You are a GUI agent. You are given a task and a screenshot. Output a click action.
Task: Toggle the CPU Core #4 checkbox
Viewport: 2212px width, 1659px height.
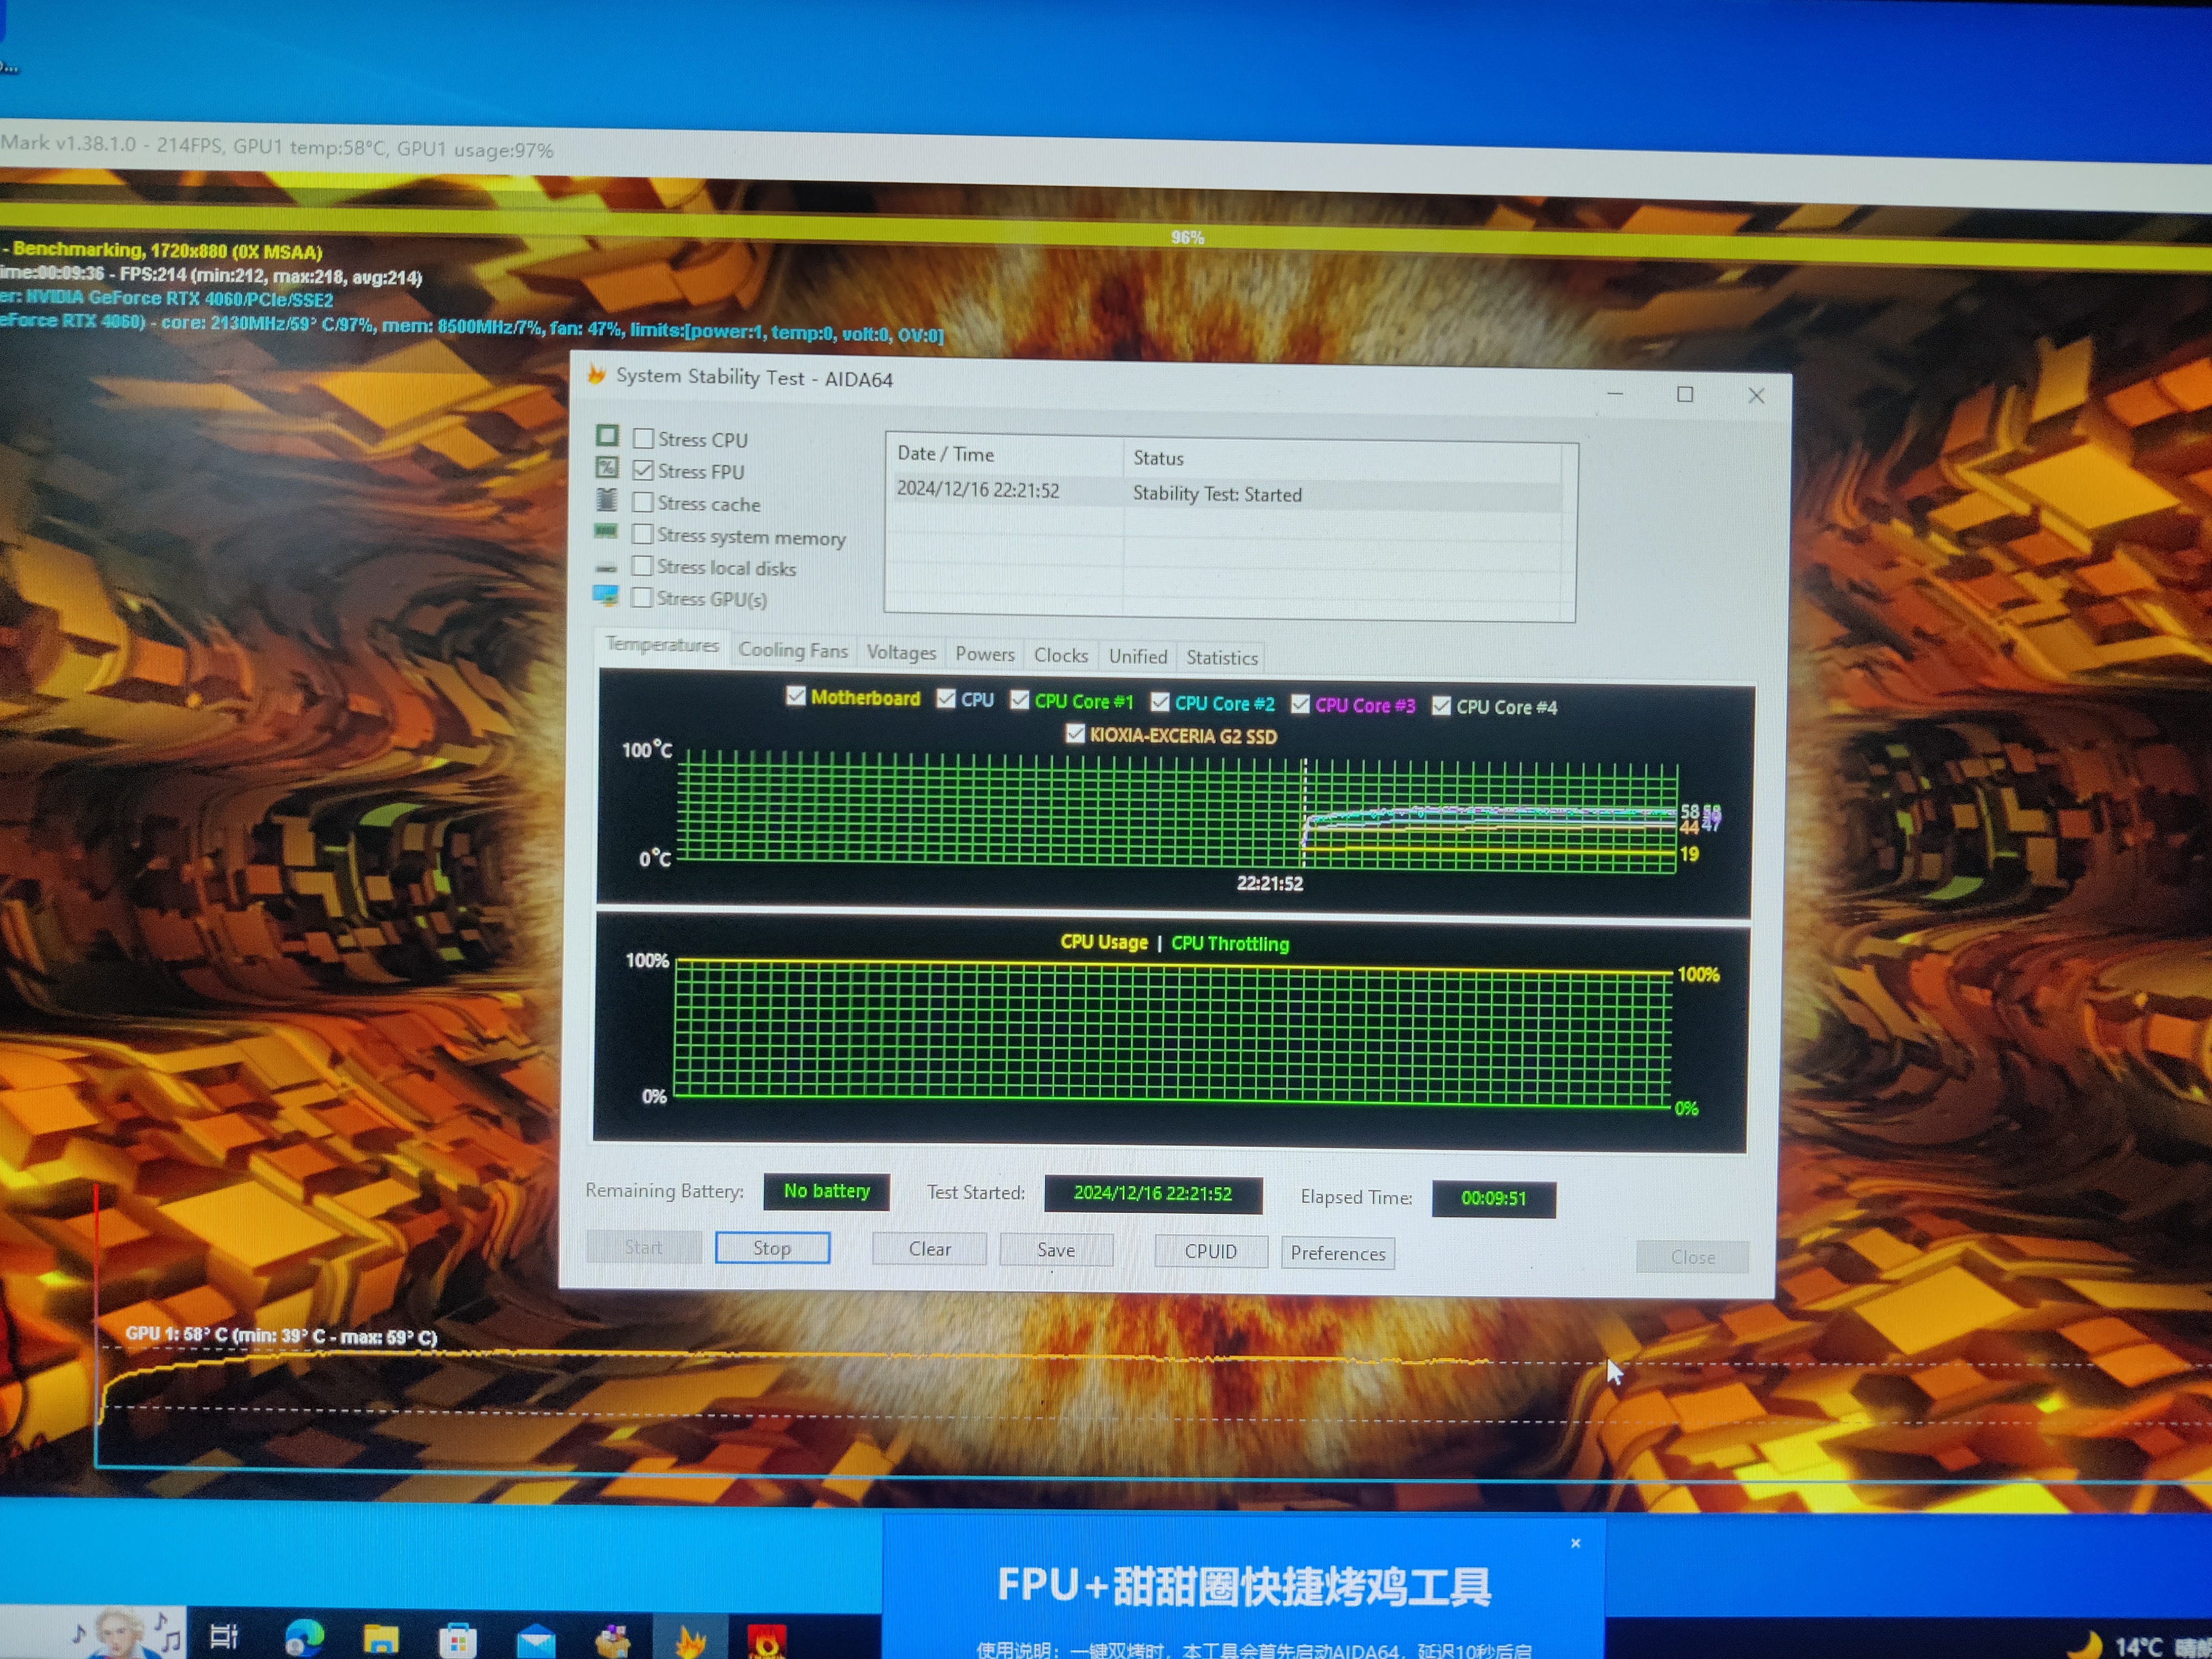[x=1441, y=706]
